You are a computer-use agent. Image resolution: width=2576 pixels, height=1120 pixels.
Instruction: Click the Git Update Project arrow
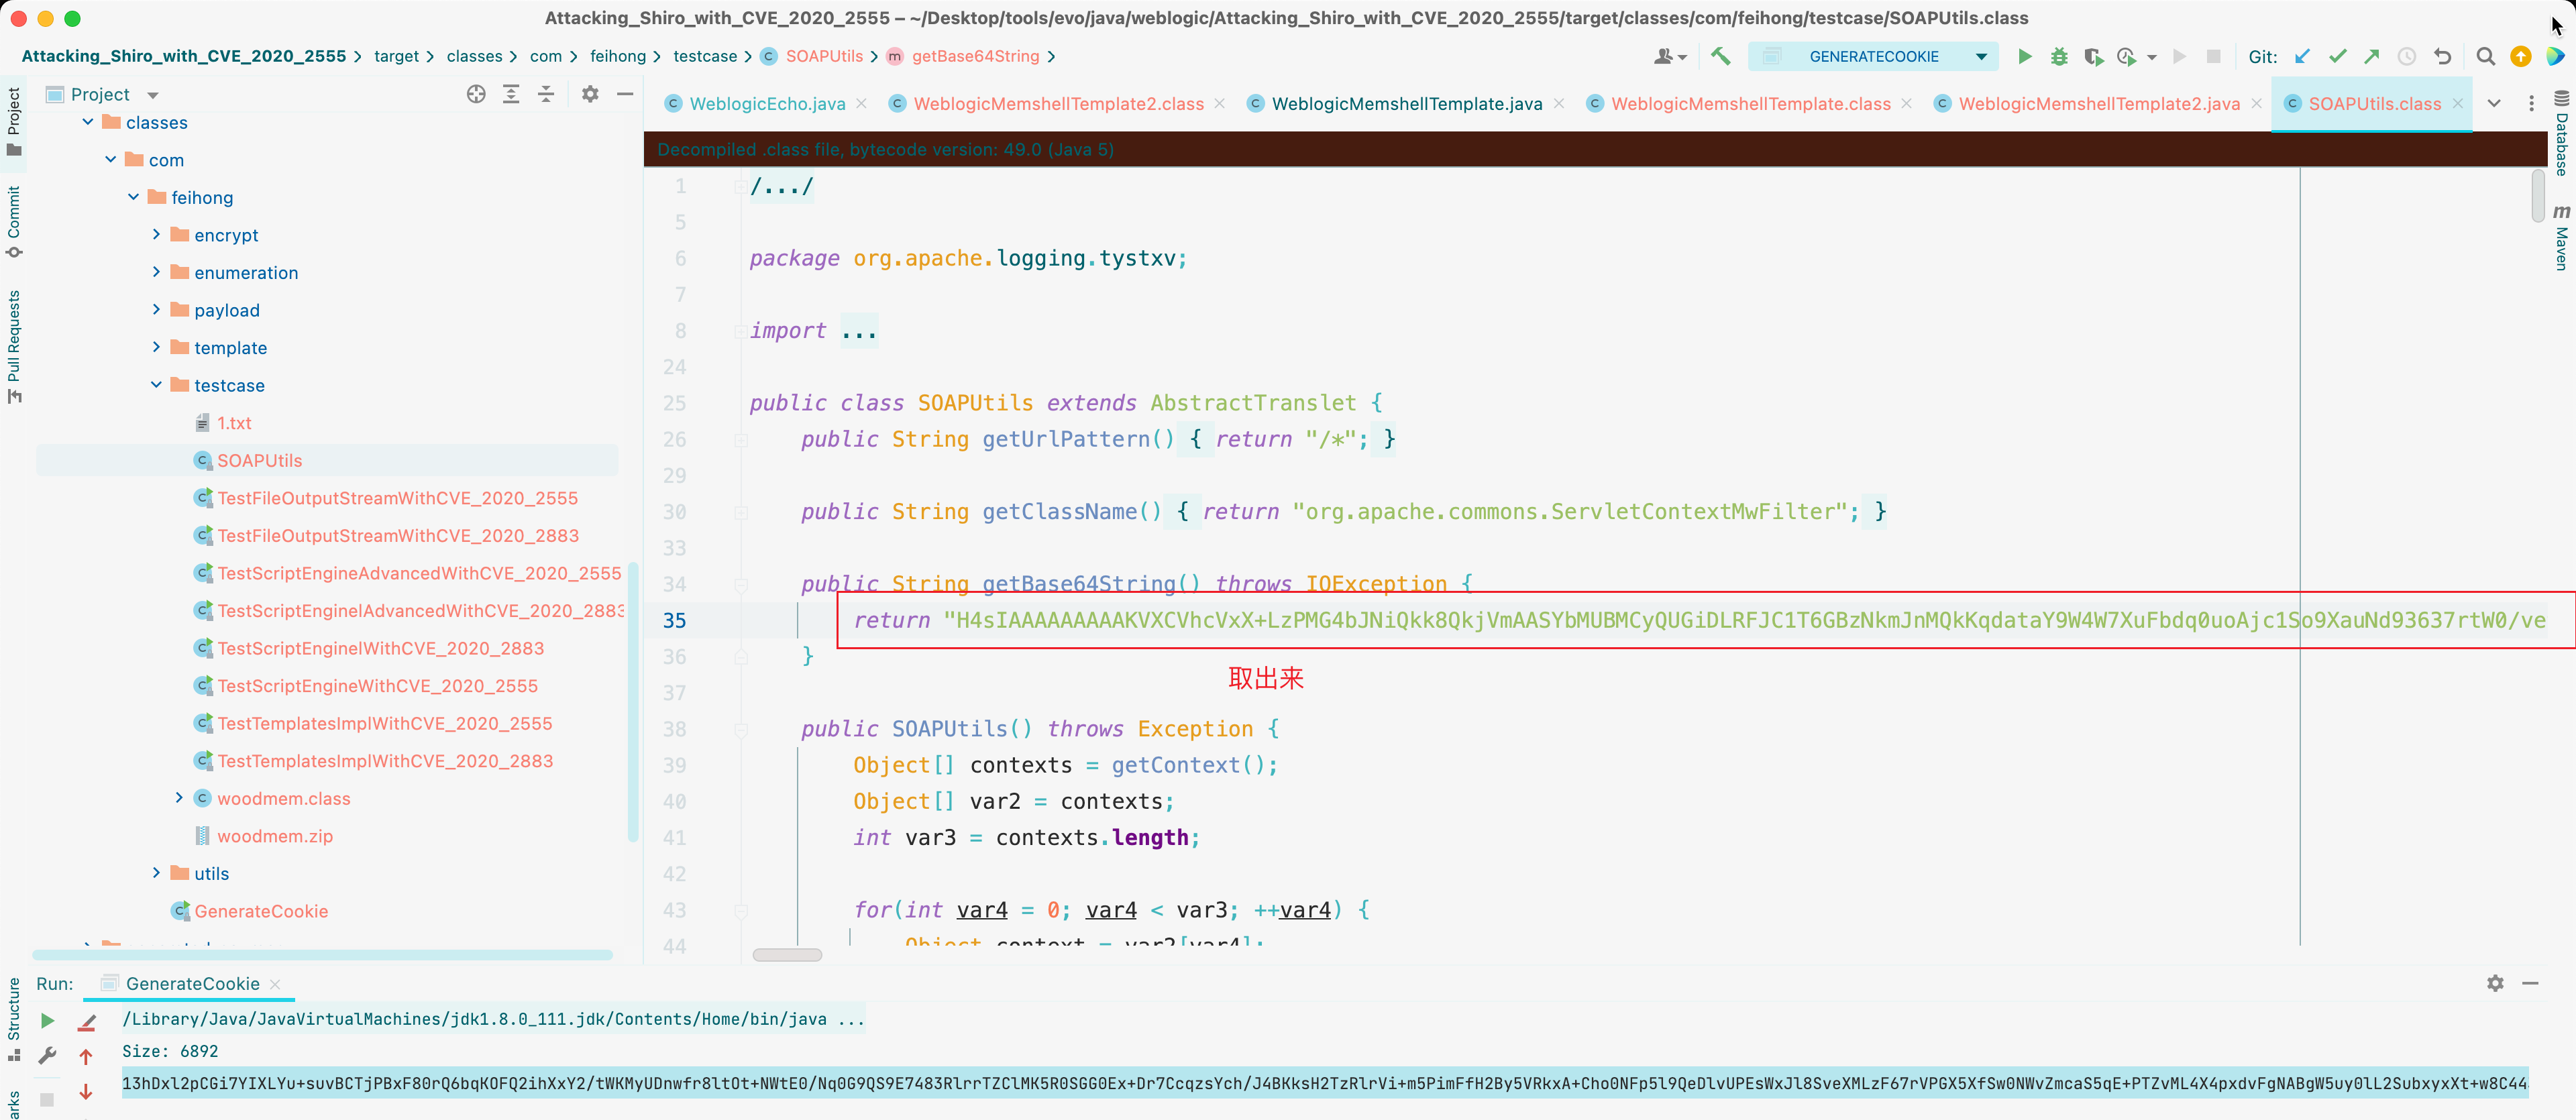point(2302,56)
